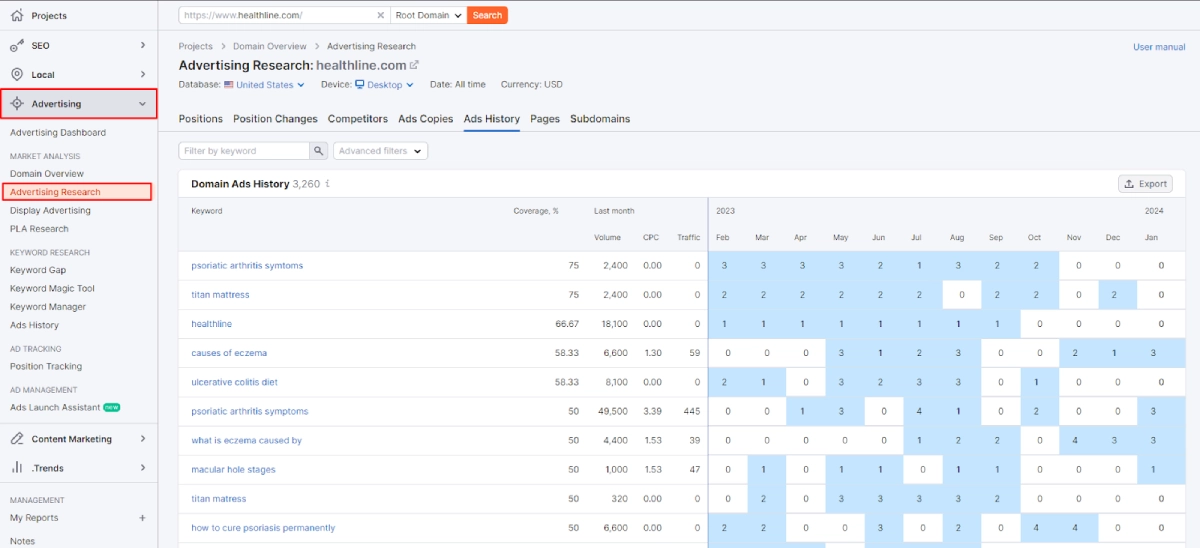The width and height of the screenshot is (1200, 548).
Task: Click the Filter by keyword field
Action: (x=244, y=151)
